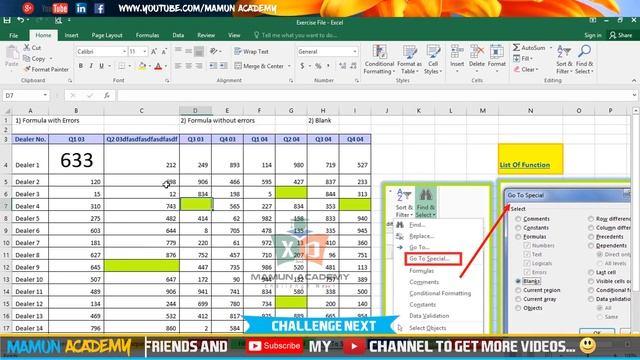Click the Subscribe button
Image resolution: width=640 pixels, height=360 pixels.
point(275,346)
